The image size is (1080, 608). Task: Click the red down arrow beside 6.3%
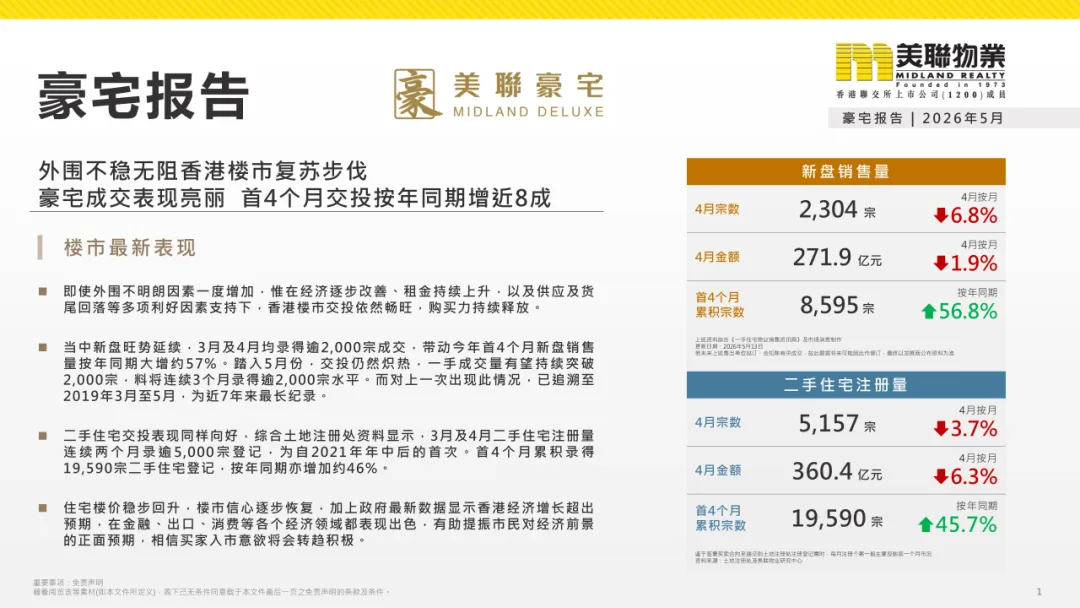click(940, 476)
